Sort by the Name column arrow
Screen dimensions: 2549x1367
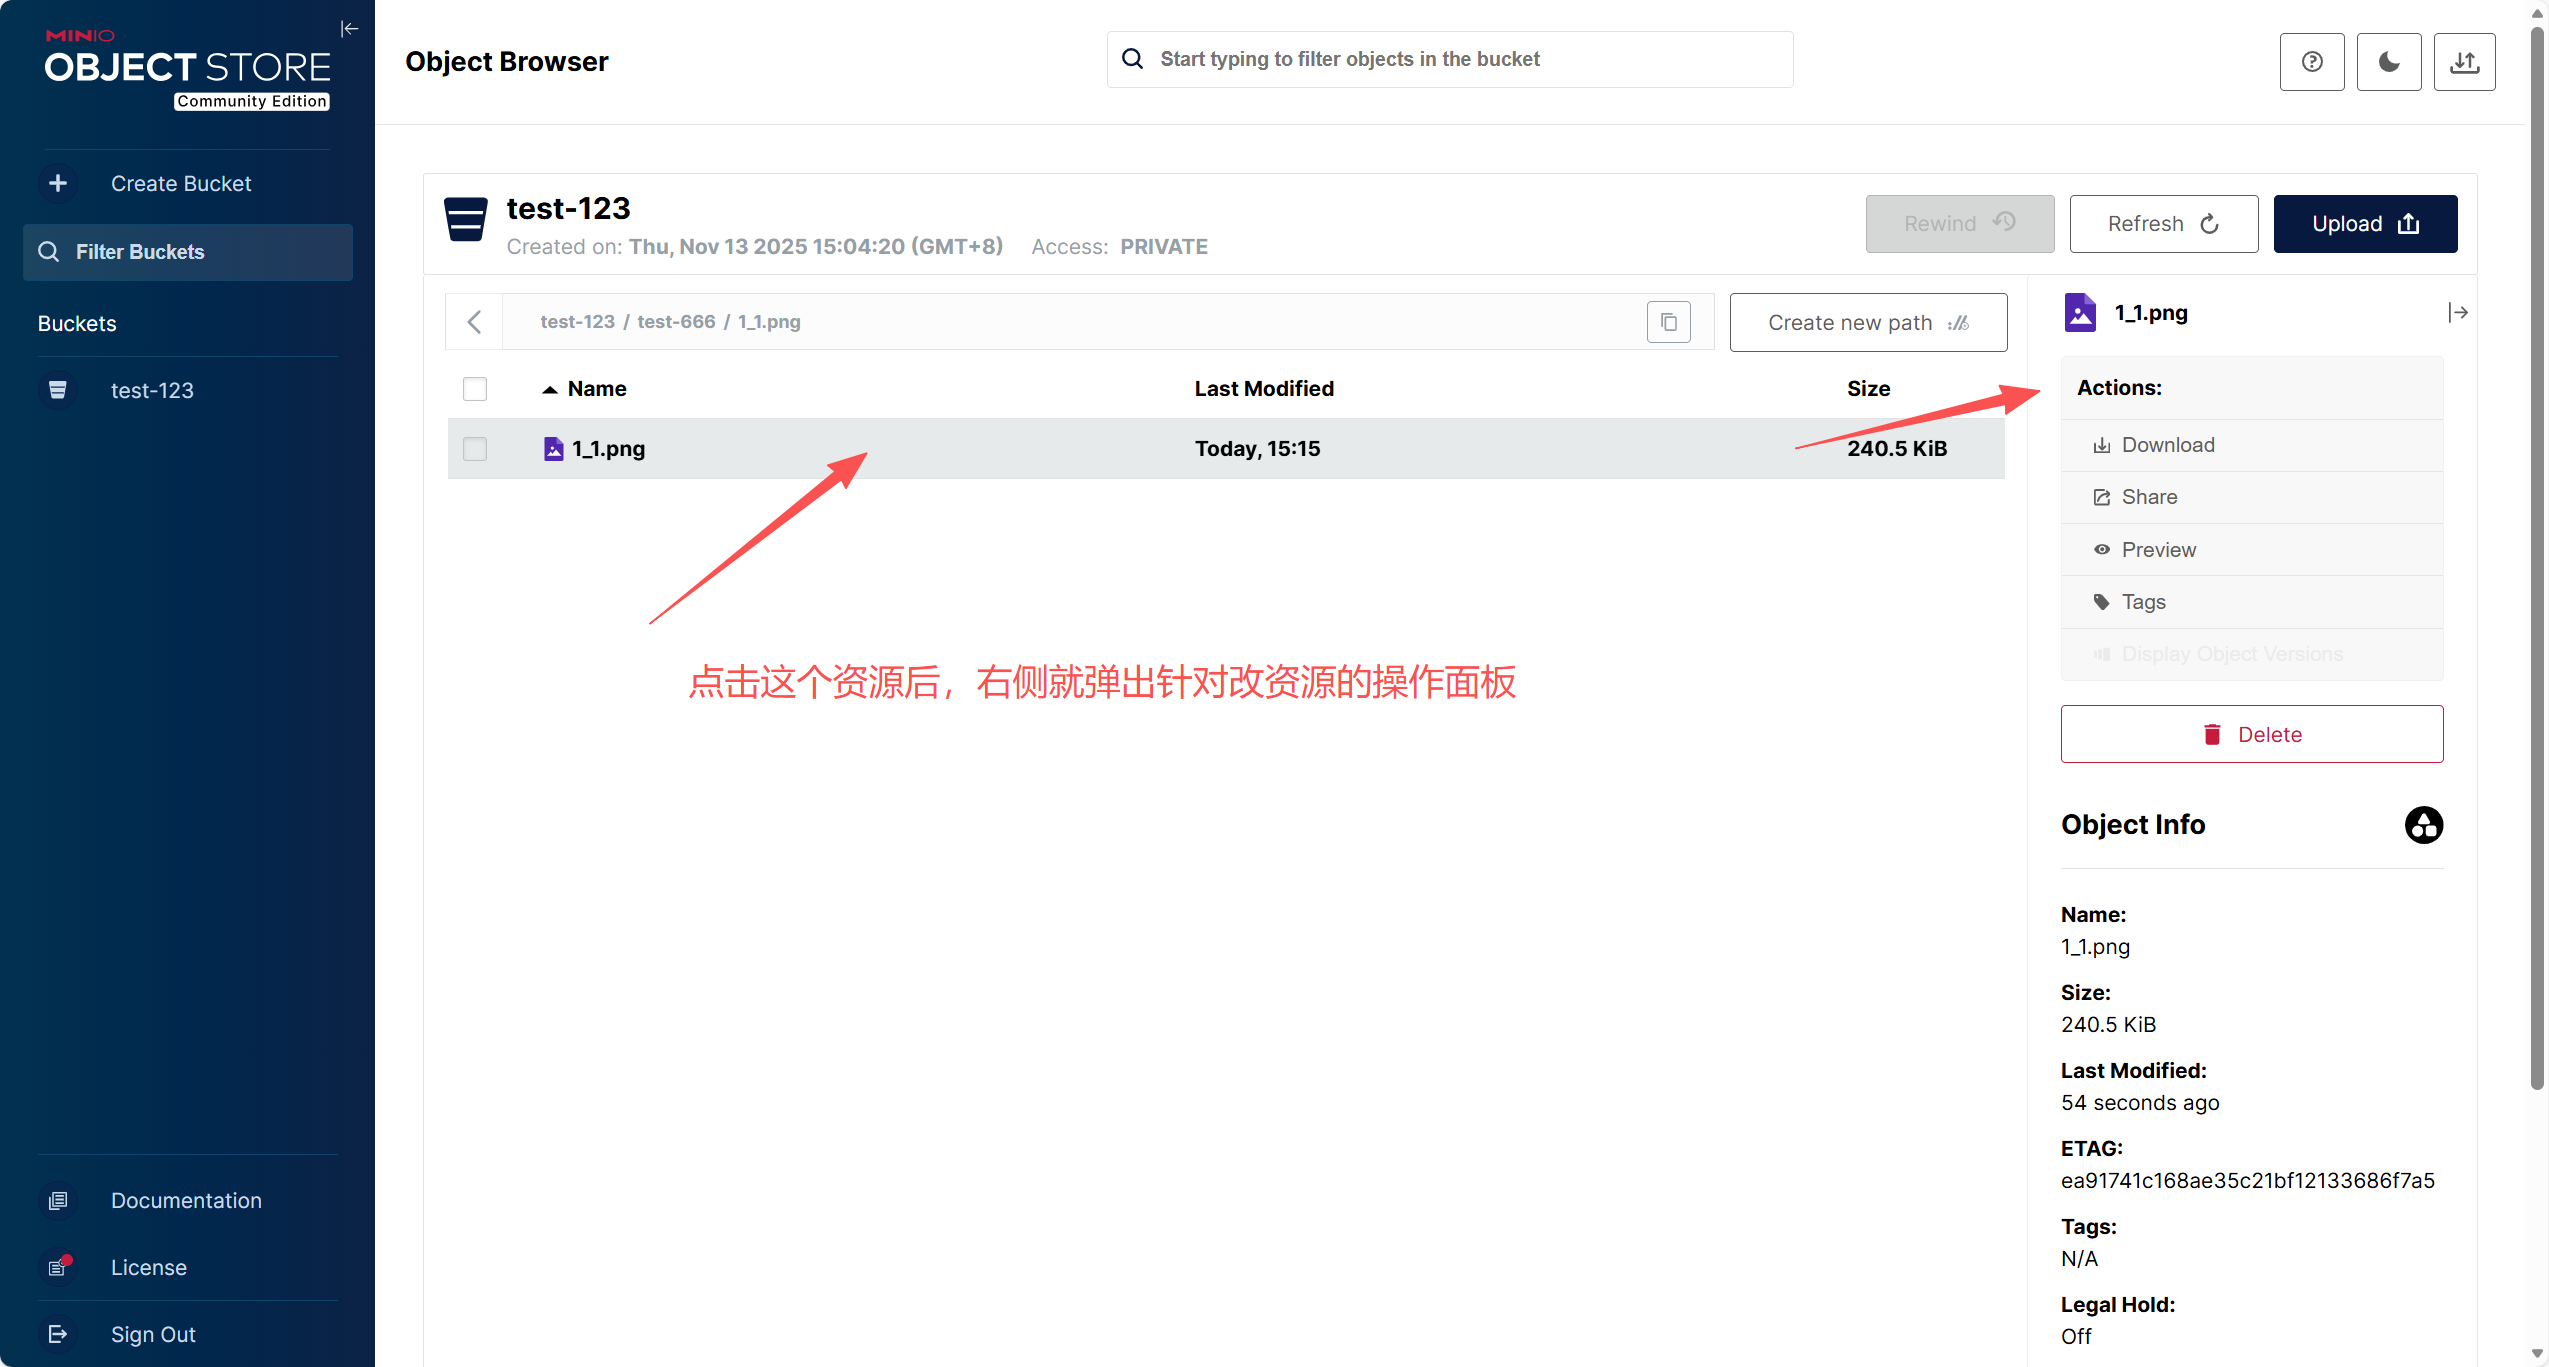[x=549, y=390]
